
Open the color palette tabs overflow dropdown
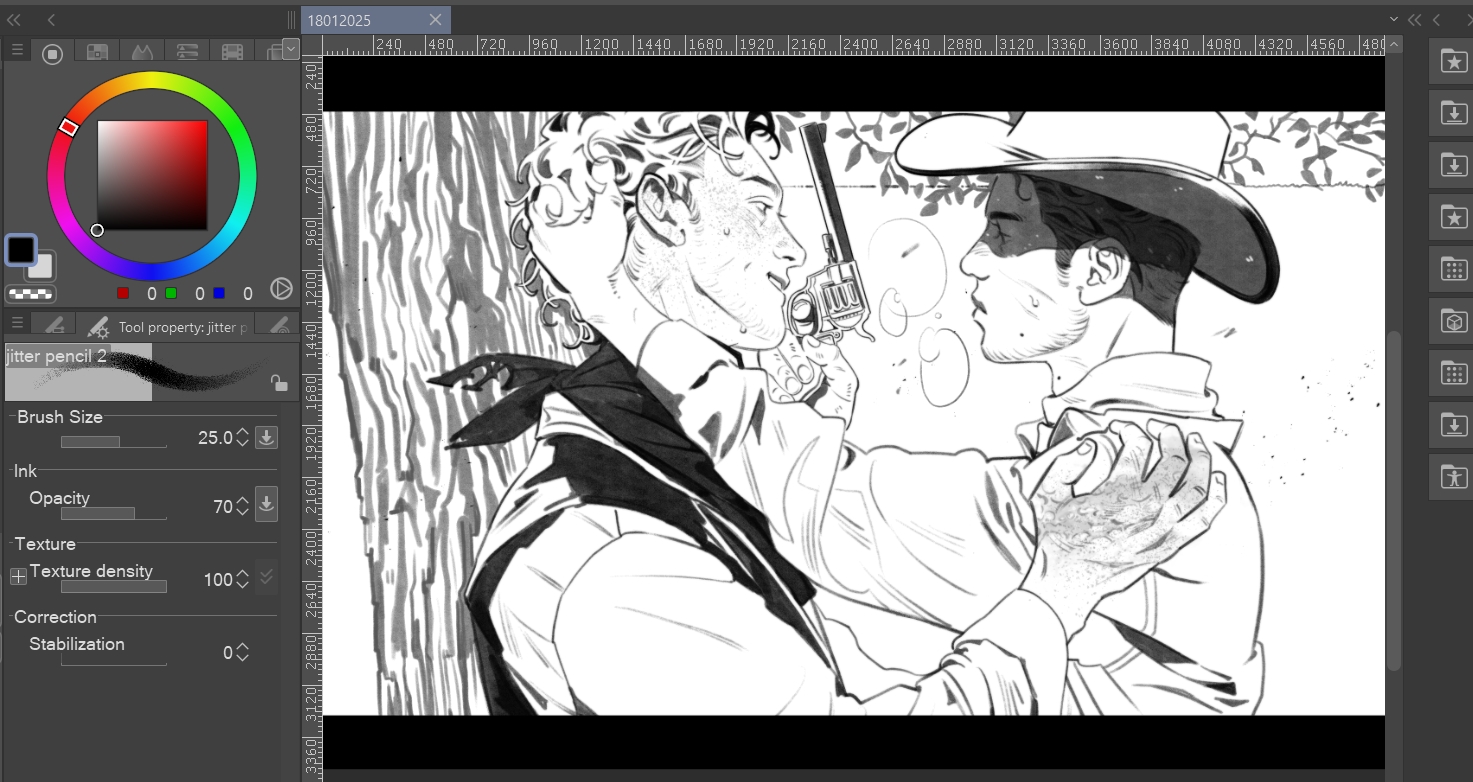coord(290,48)
